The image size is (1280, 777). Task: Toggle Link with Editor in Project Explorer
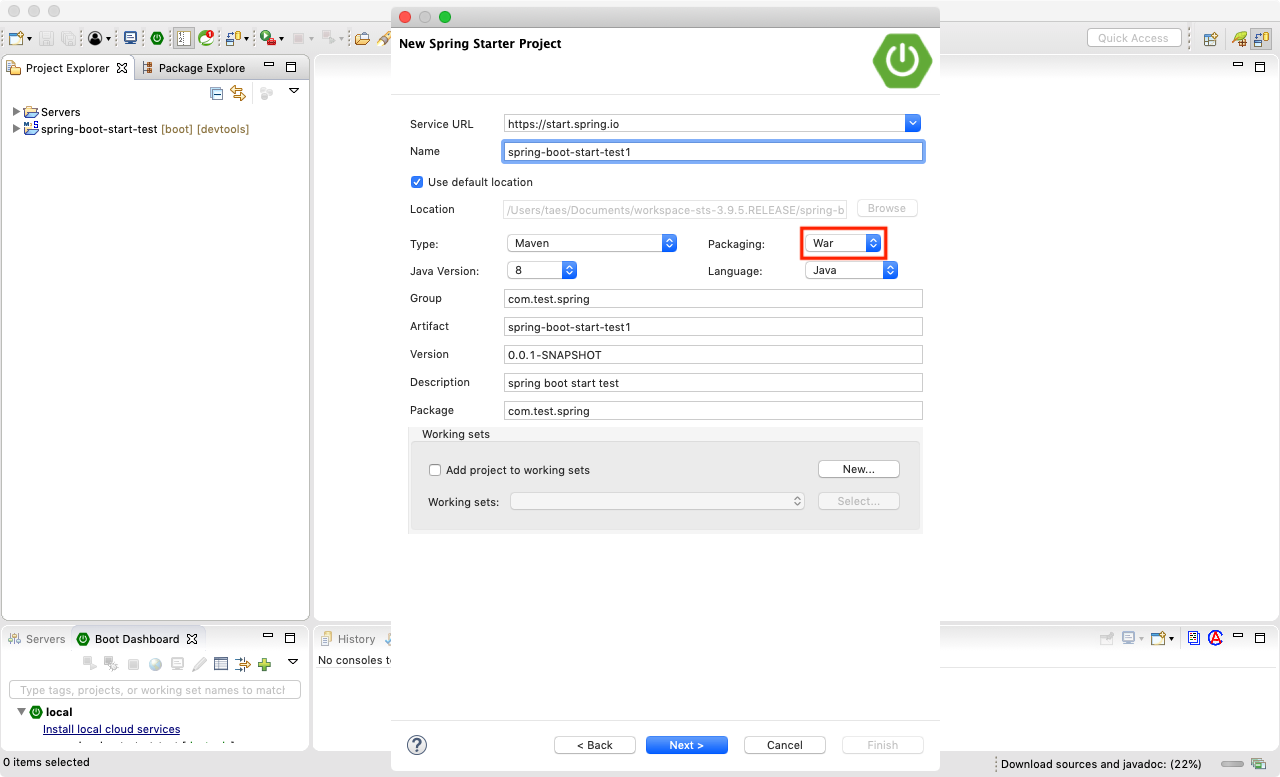[x=238, y=93]
